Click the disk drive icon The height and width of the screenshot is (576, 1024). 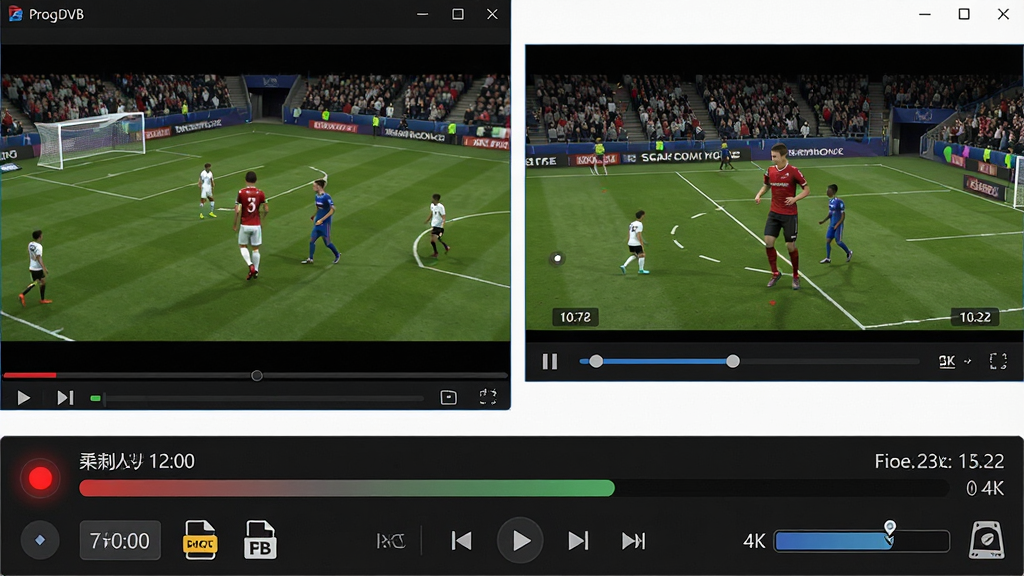point(986,539)
